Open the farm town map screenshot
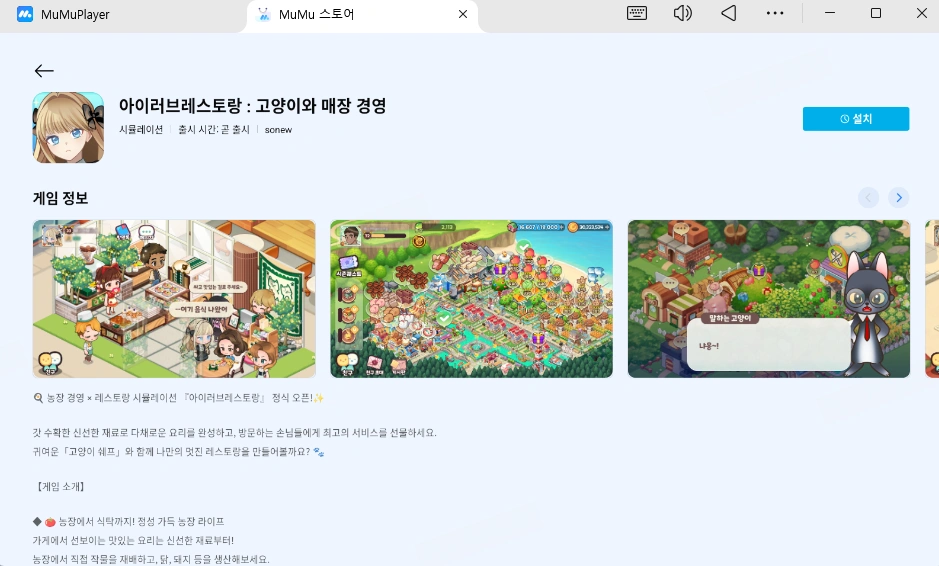Viewport: 939px width, 566px height. click(471, 299)
